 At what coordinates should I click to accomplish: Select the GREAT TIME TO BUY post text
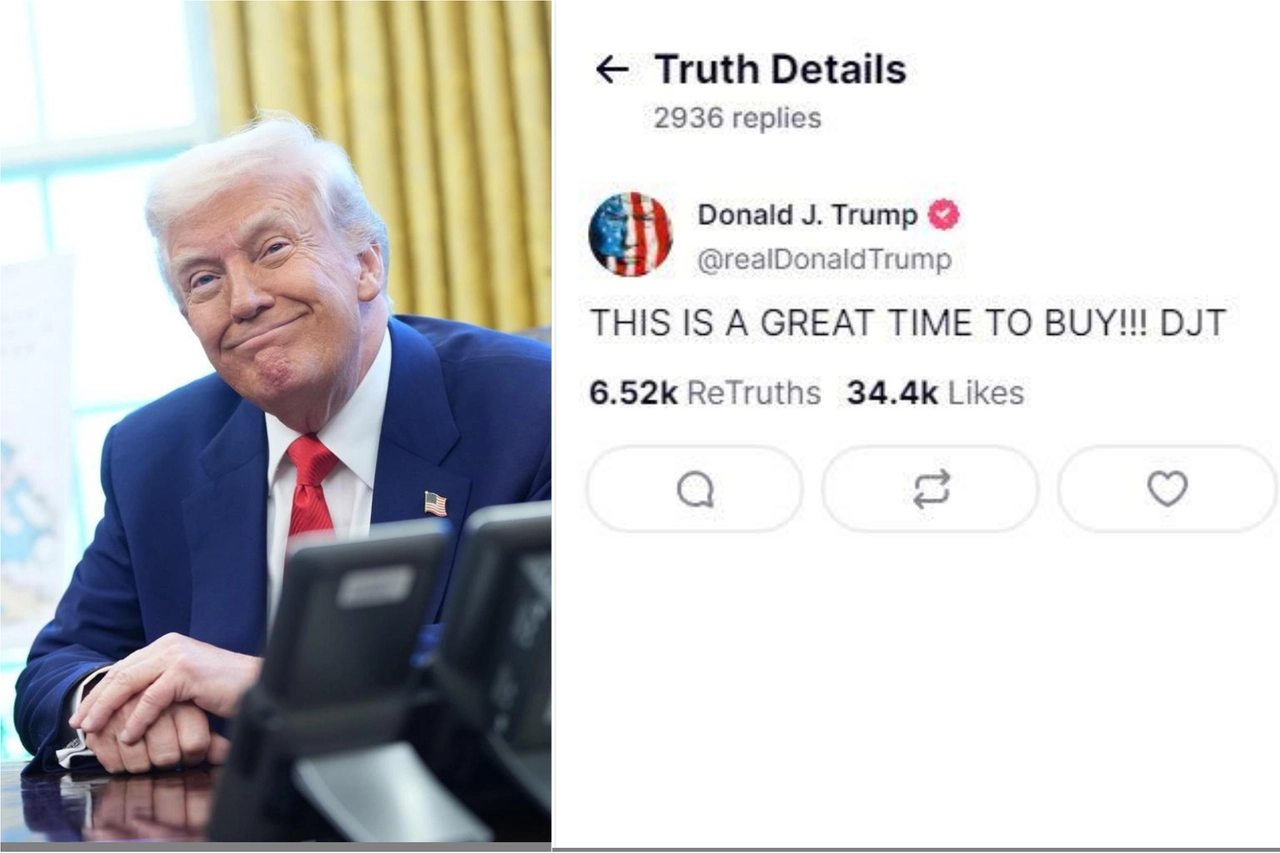pyautogui.click(x=907, y=323)
